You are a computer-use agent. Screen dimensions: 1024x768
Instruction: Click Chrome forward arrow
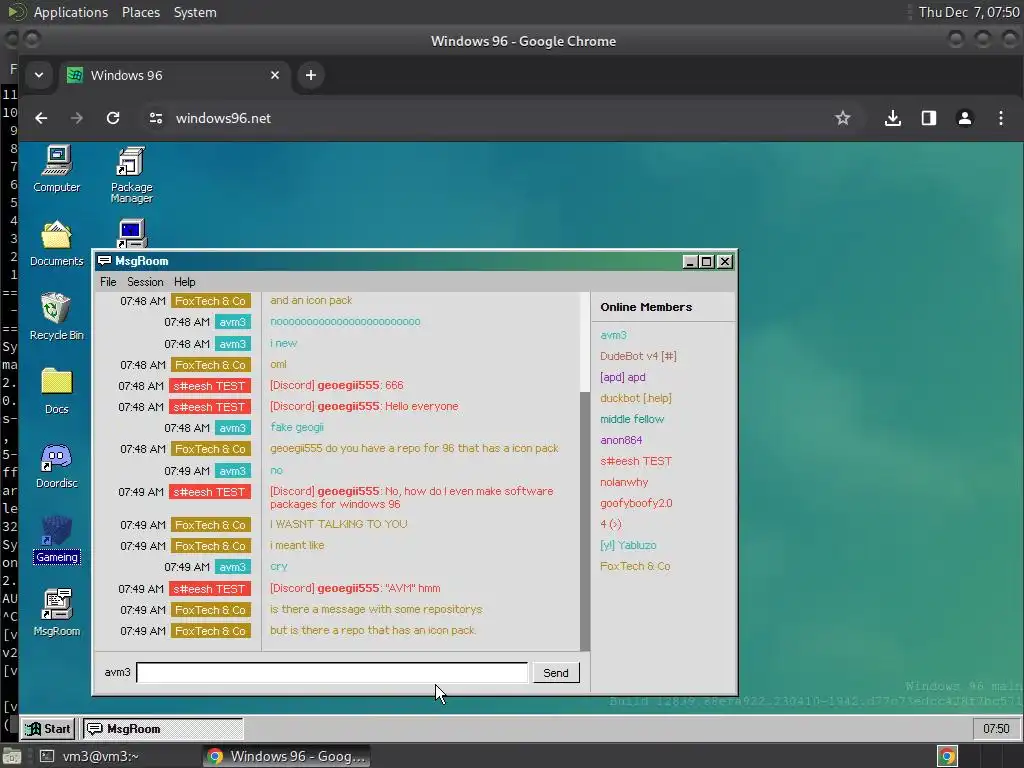click(77, 118)
